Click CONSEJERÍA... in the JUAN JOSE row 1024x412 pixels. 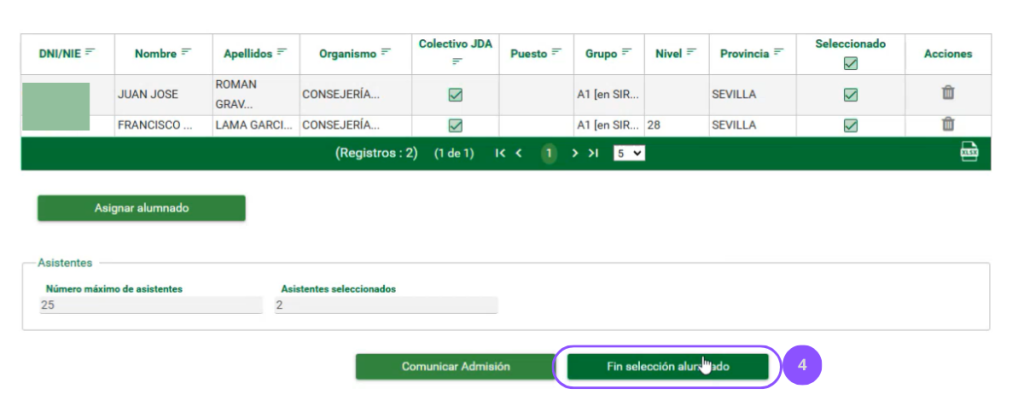click(x=341, y=95)
